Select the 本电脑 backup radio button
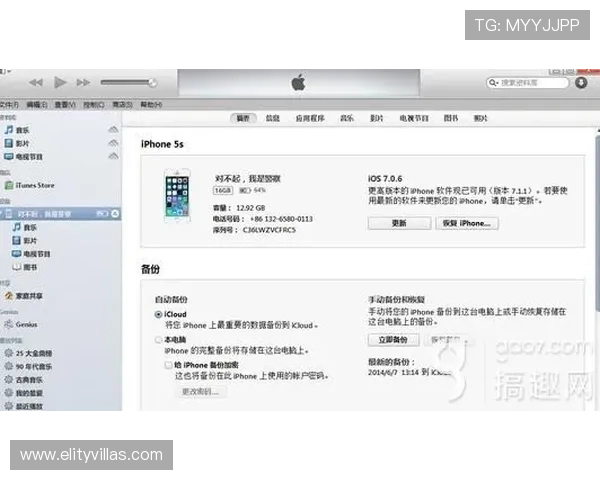 [x=158, y=340]
